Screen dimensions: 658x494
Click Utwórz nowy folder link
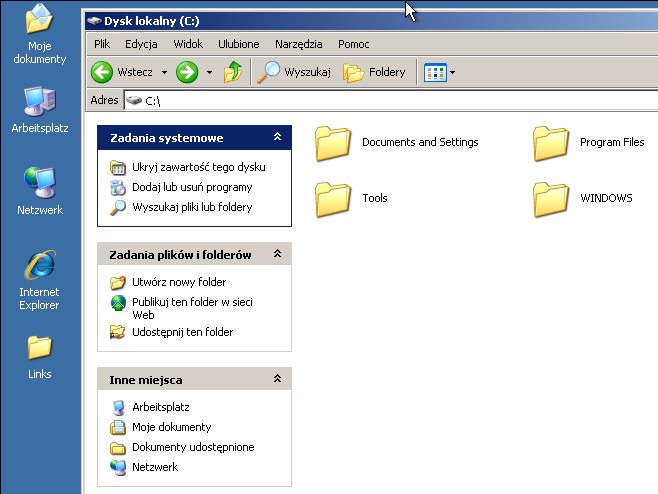point(179,282)
